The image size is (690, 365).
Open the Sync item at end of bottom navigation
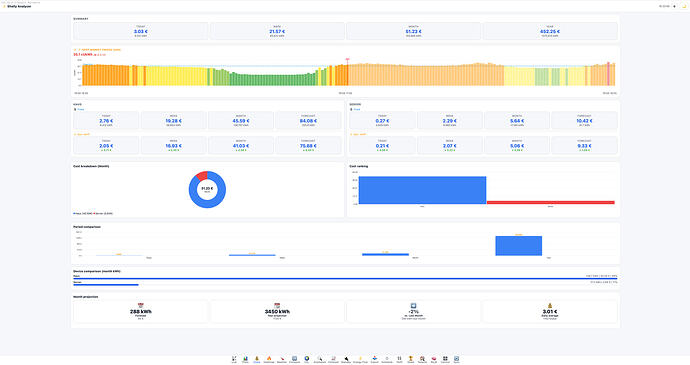coord(456,360)
